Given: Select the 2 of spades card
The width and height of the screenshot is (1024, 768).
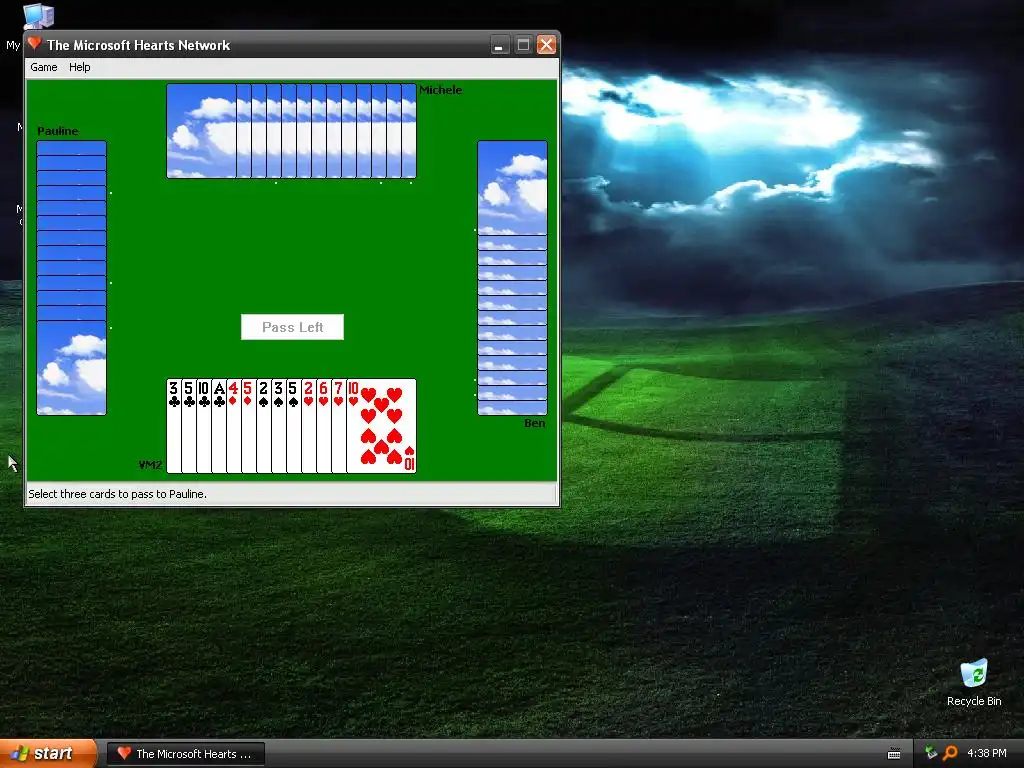Looking at the screenshot, I should [x=264, y=426].
